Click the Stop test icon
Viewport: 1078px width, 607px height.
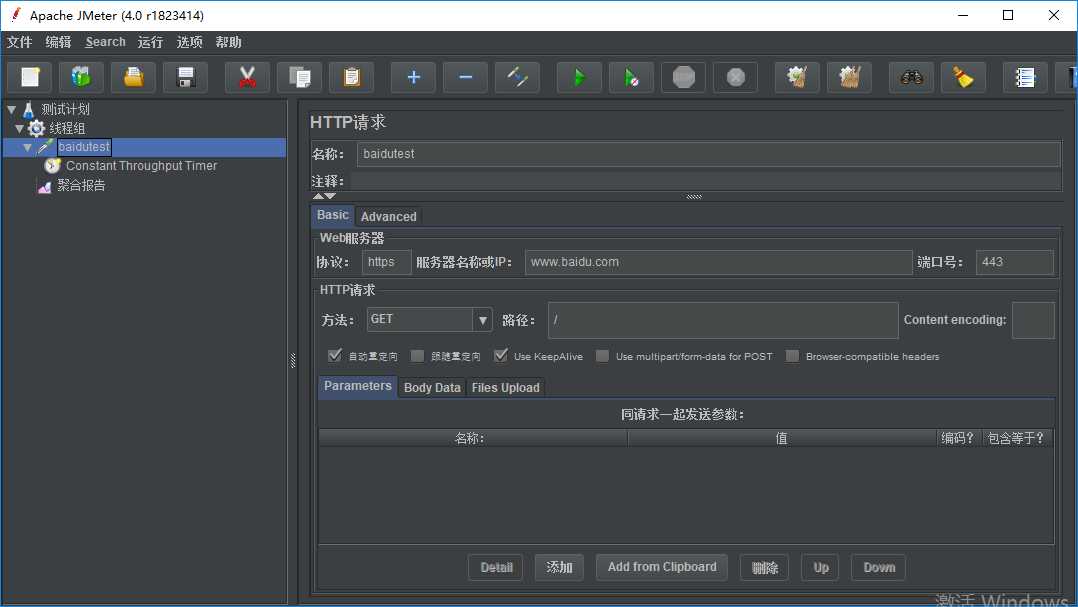point(683,77)
